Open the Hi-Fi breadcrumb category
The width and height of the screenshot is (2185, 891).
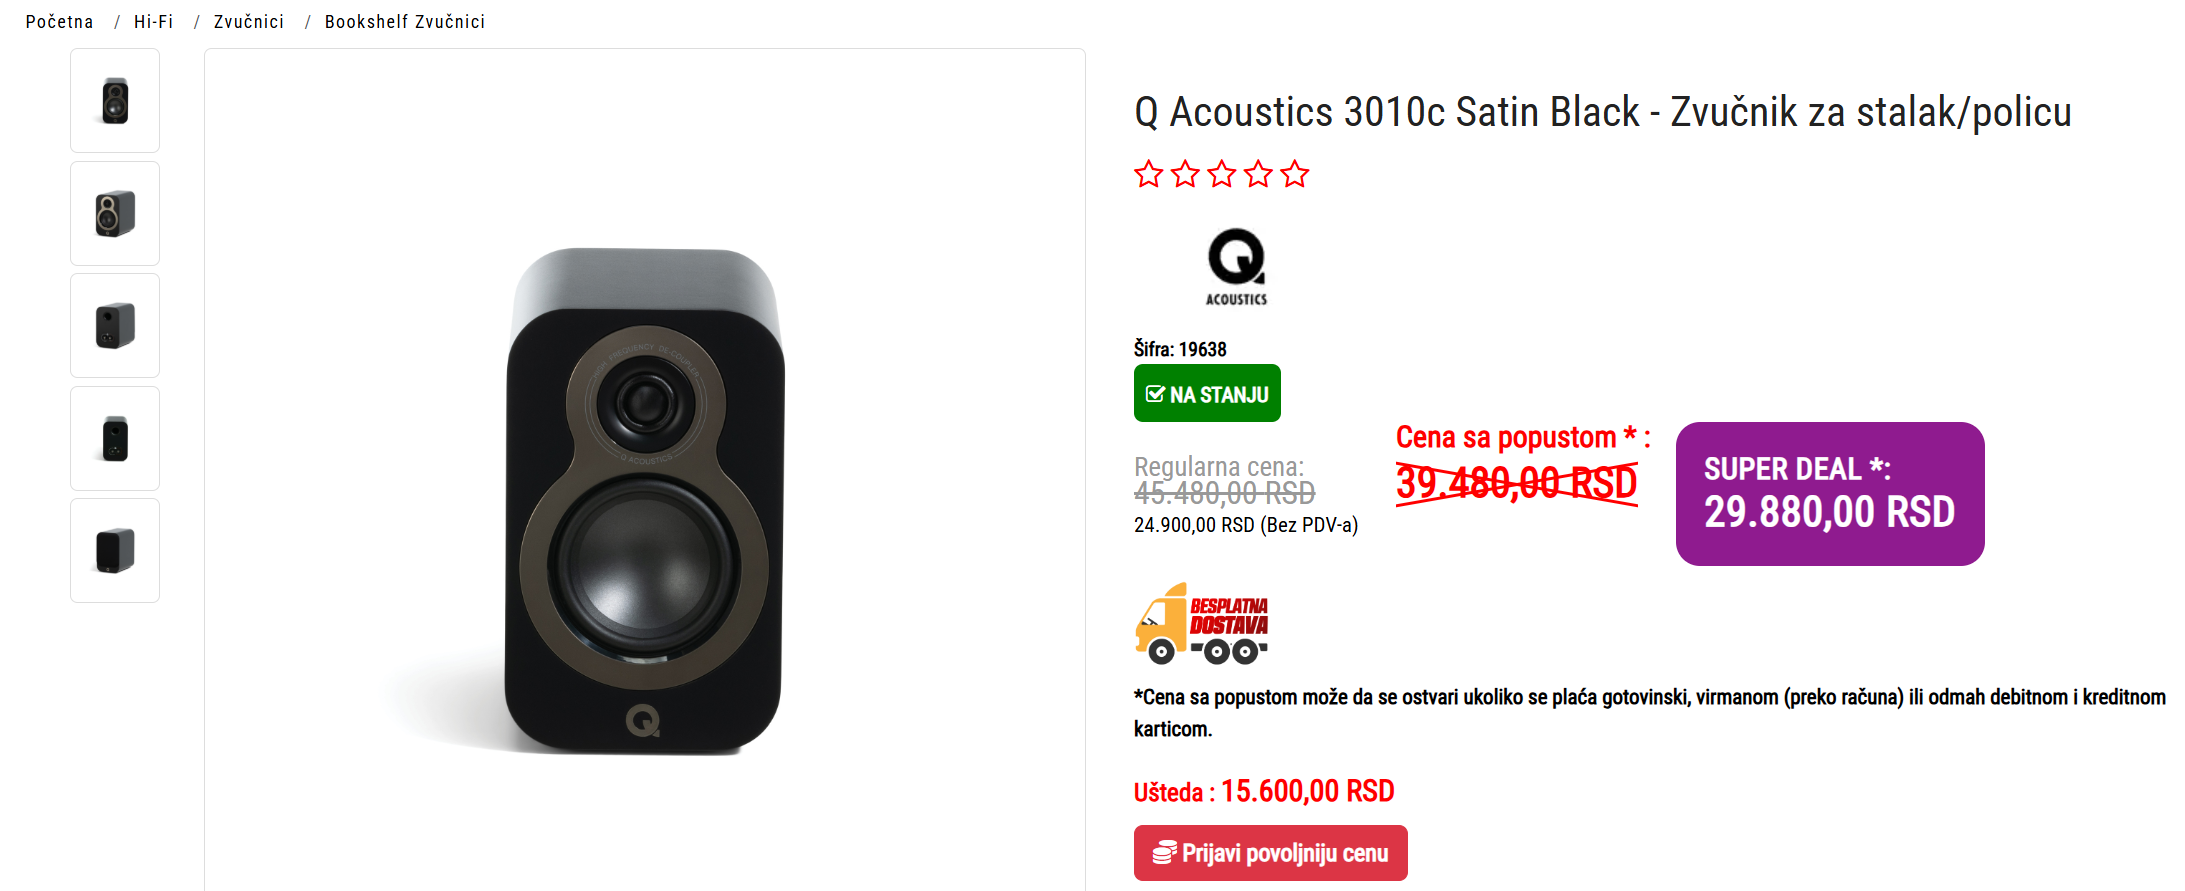coord(153,22)
